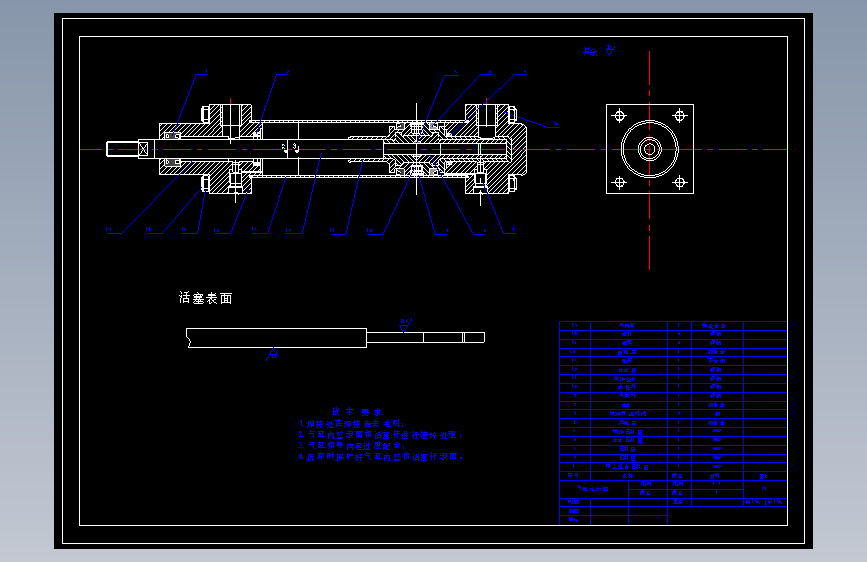Viewport: 867px width, 562px height.
Task: Select bottom-right bolt hole in end view
Action: coord(680,182)
